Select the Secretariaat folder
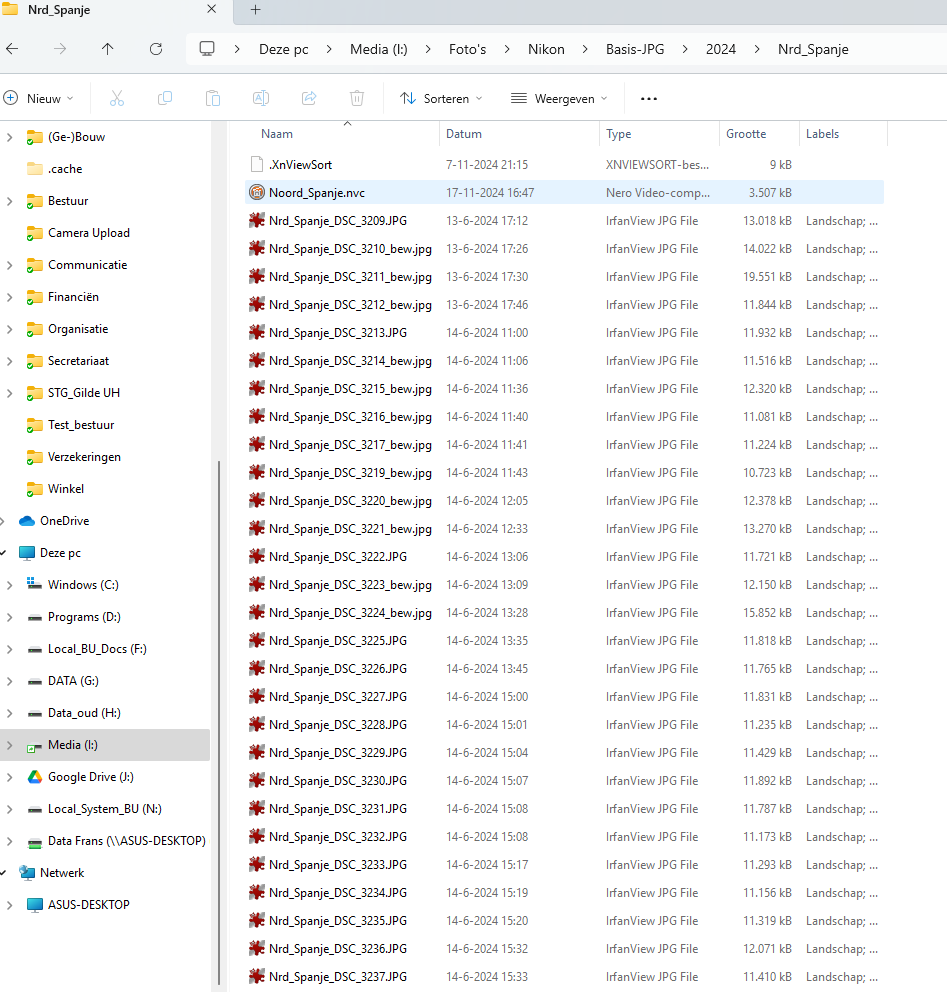Viewport: 947px width, 992px height. coord(78,361)
